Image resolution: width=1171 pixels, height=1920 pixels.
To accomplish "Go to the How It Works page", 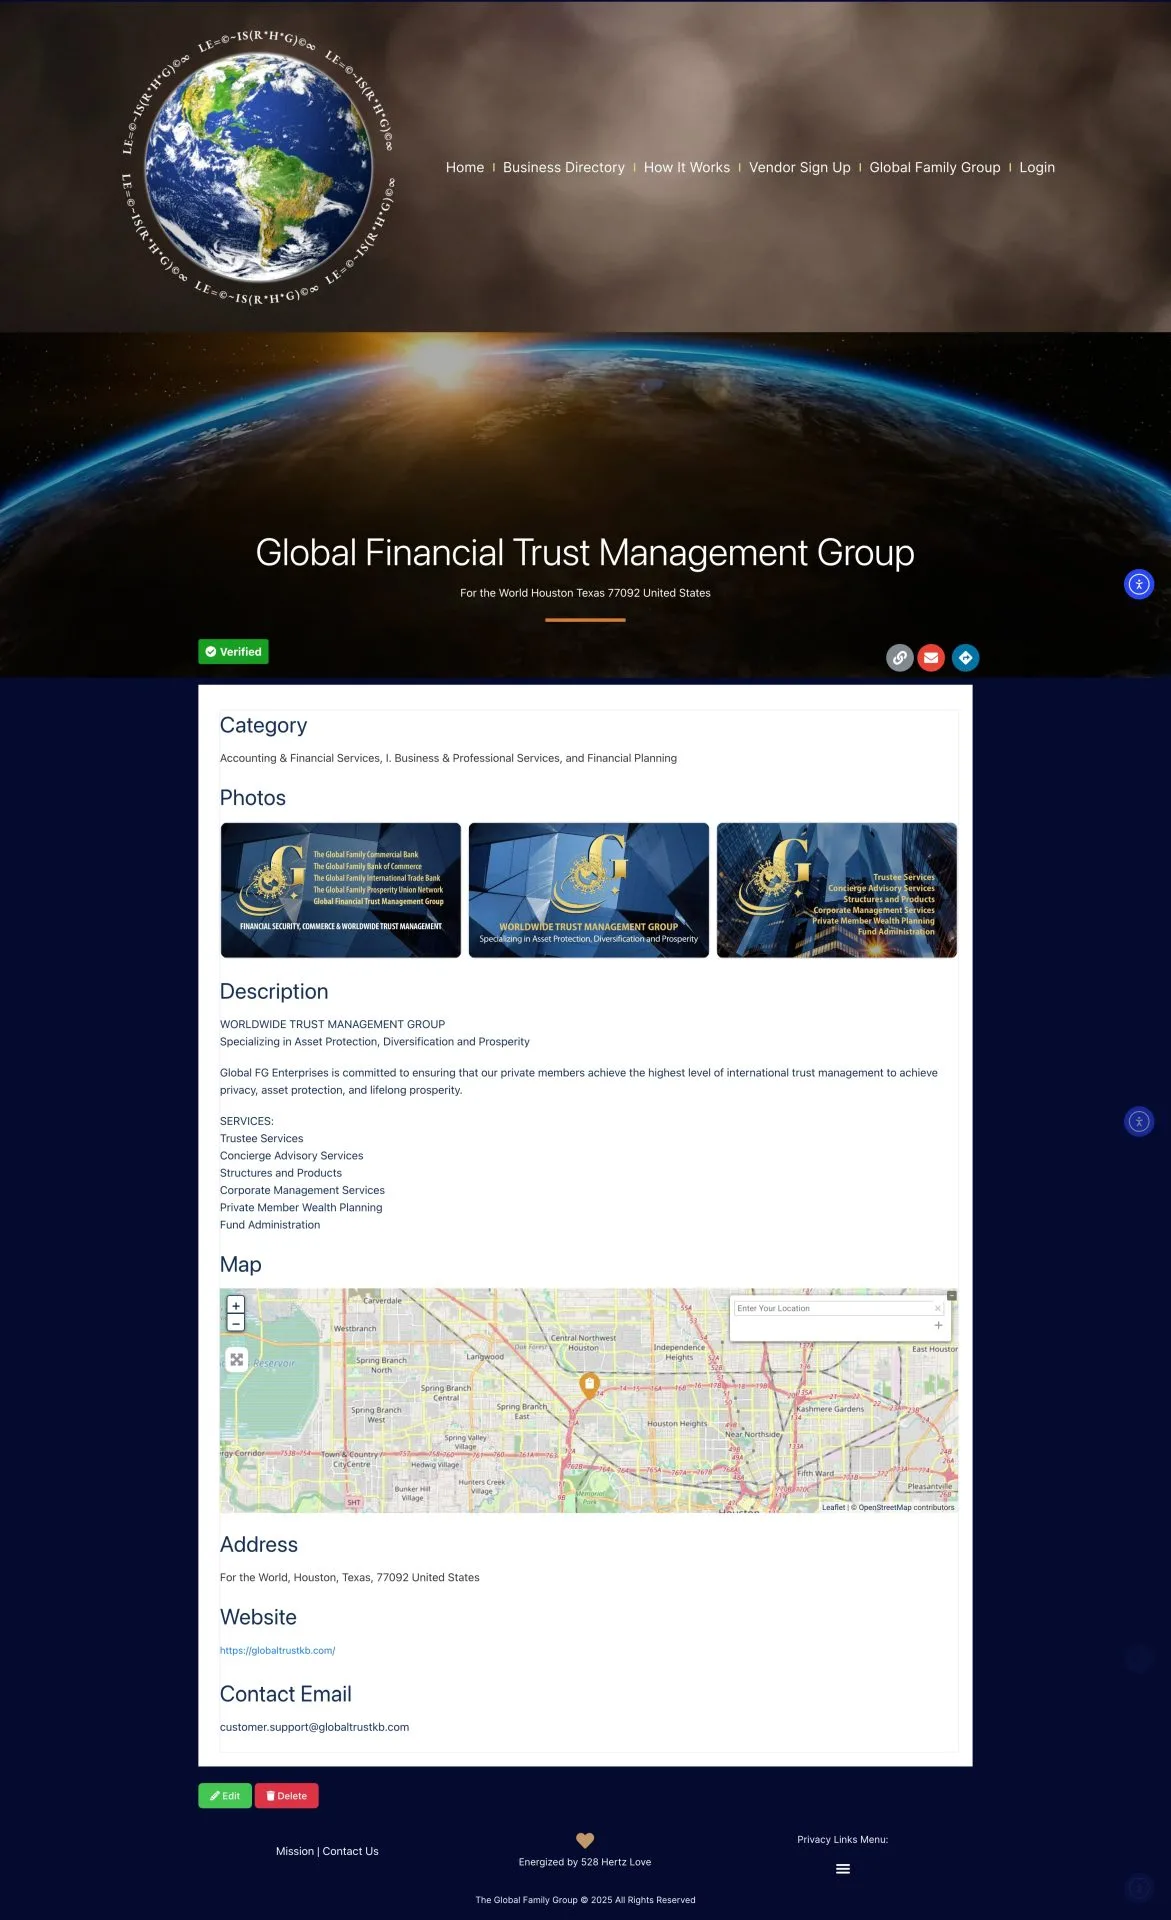I will coord(686,168).
